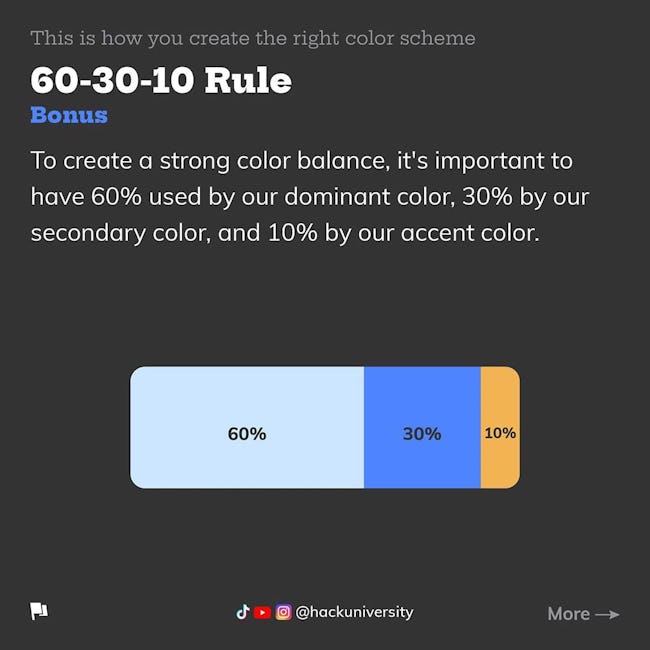Click the Instagram camera icon
Image resolution: width=650 pixels, height=650 pixels.
(x=284, y=612)
